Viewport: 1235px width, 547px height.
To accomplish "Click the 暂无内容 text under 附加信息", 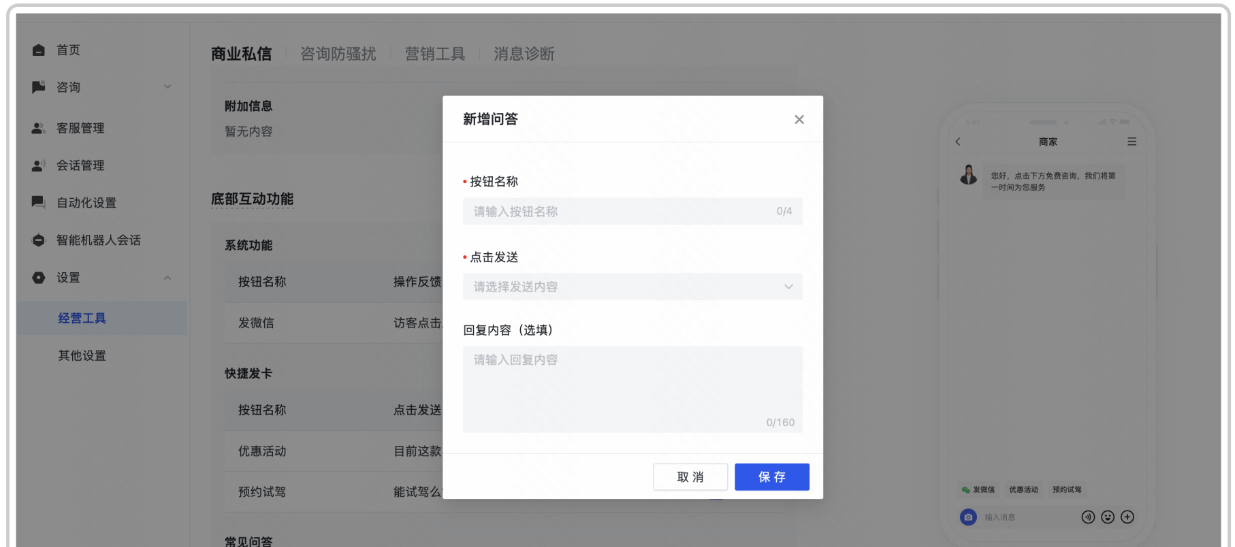I will pyautogui.click(x=248, y=131).
